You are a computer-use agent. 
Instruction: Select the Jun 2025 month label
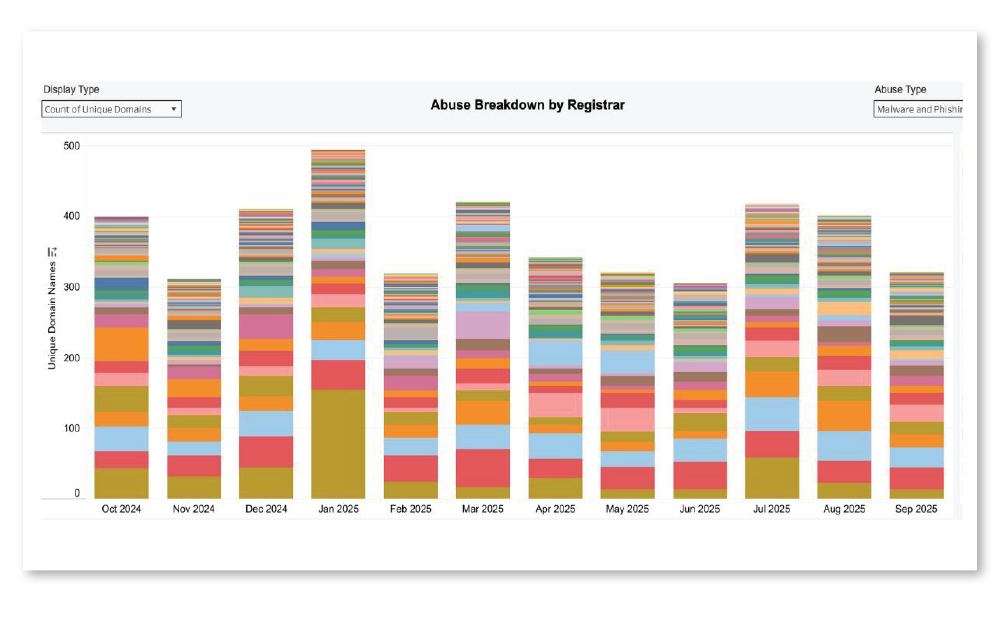tap(699, 509)
